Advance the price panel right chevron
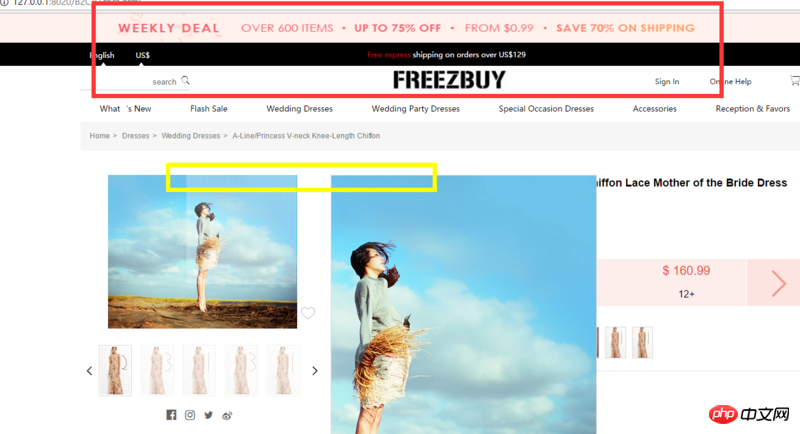 pyautogui.click(x=778, y=283)
